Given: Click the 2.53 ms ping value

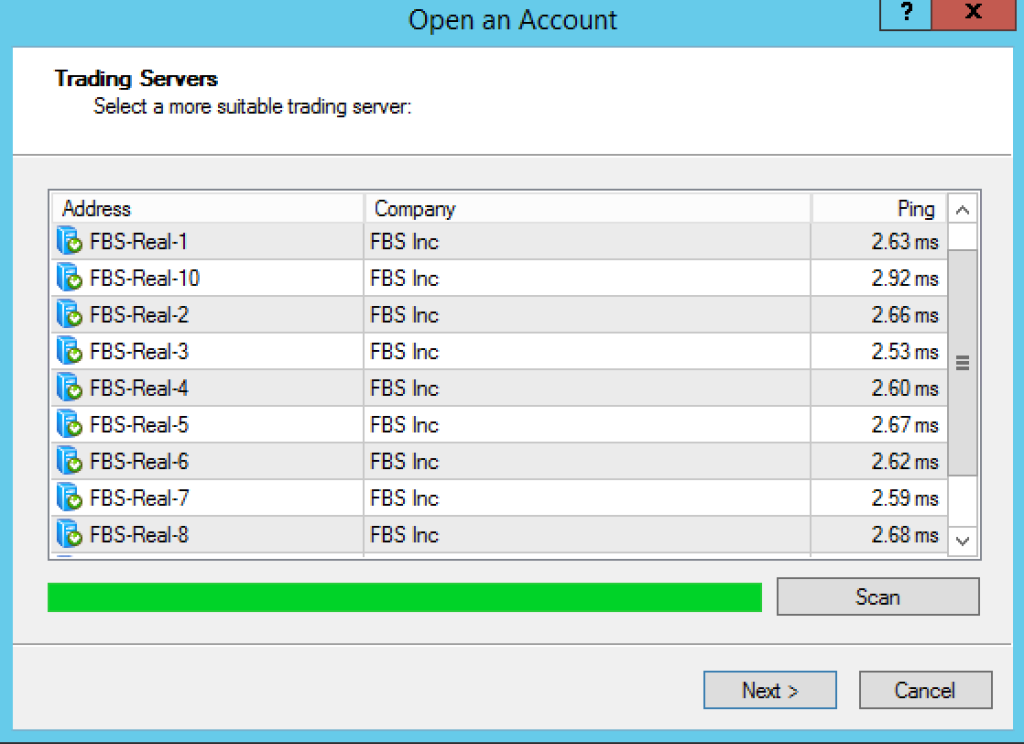Looking at the screenshot, I should (x=904, y=351).
